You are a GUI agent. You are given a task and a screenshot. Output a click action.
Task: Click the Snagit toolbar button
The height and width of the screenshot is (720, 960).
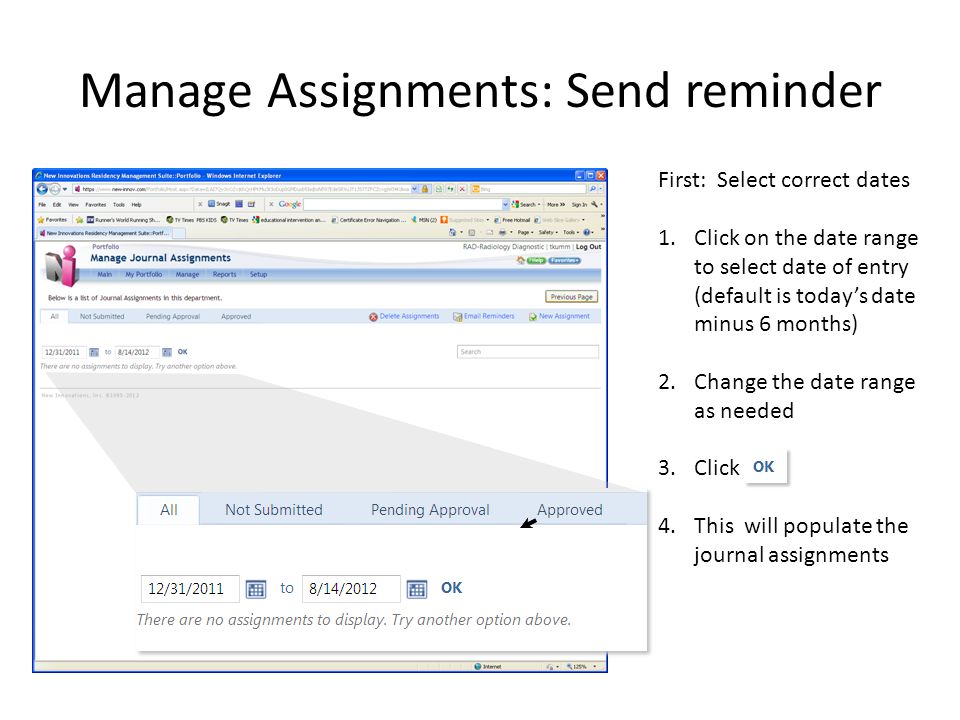click(x=219, y=204)
